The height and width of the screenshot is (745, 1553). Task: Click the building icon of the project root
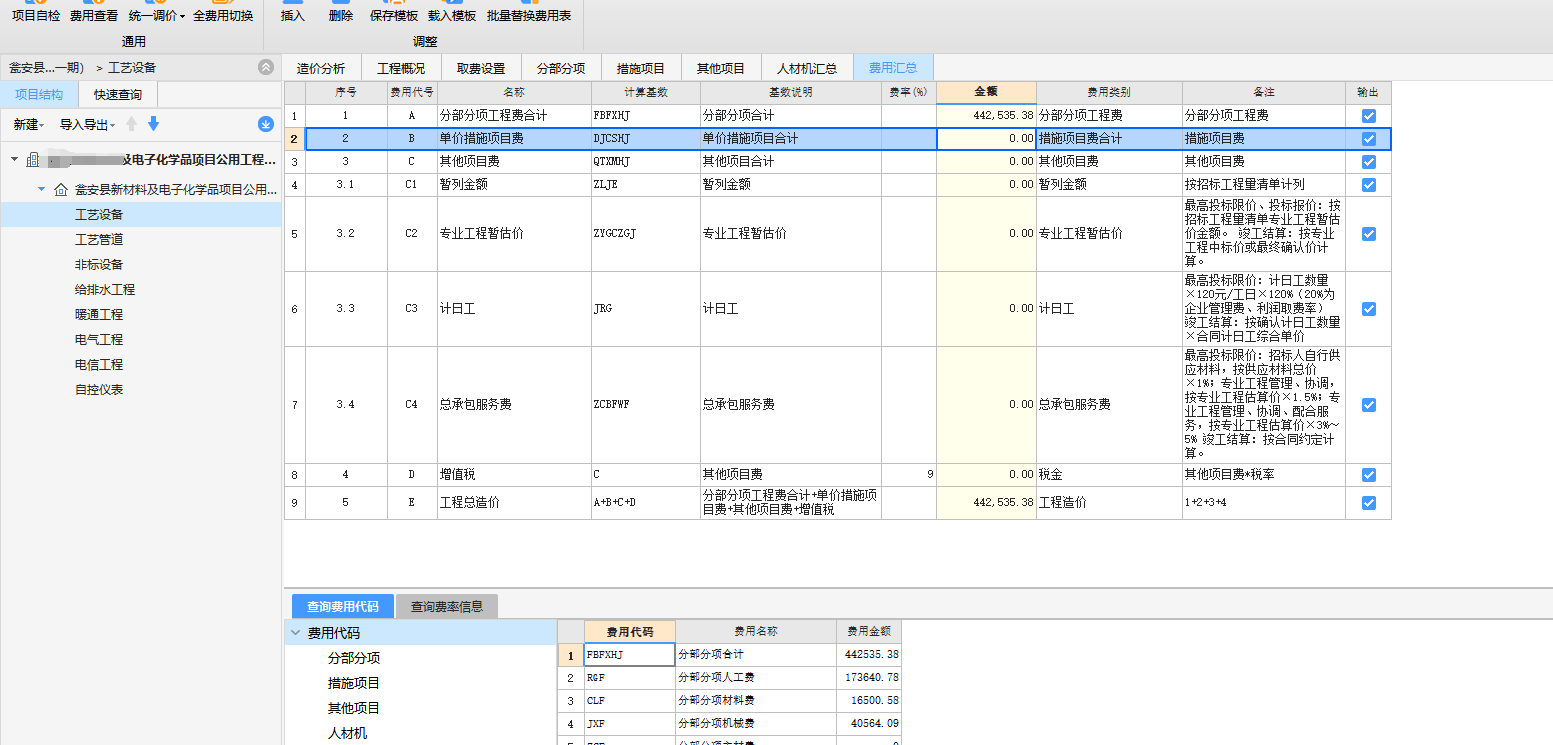click(x=33, y=160)
